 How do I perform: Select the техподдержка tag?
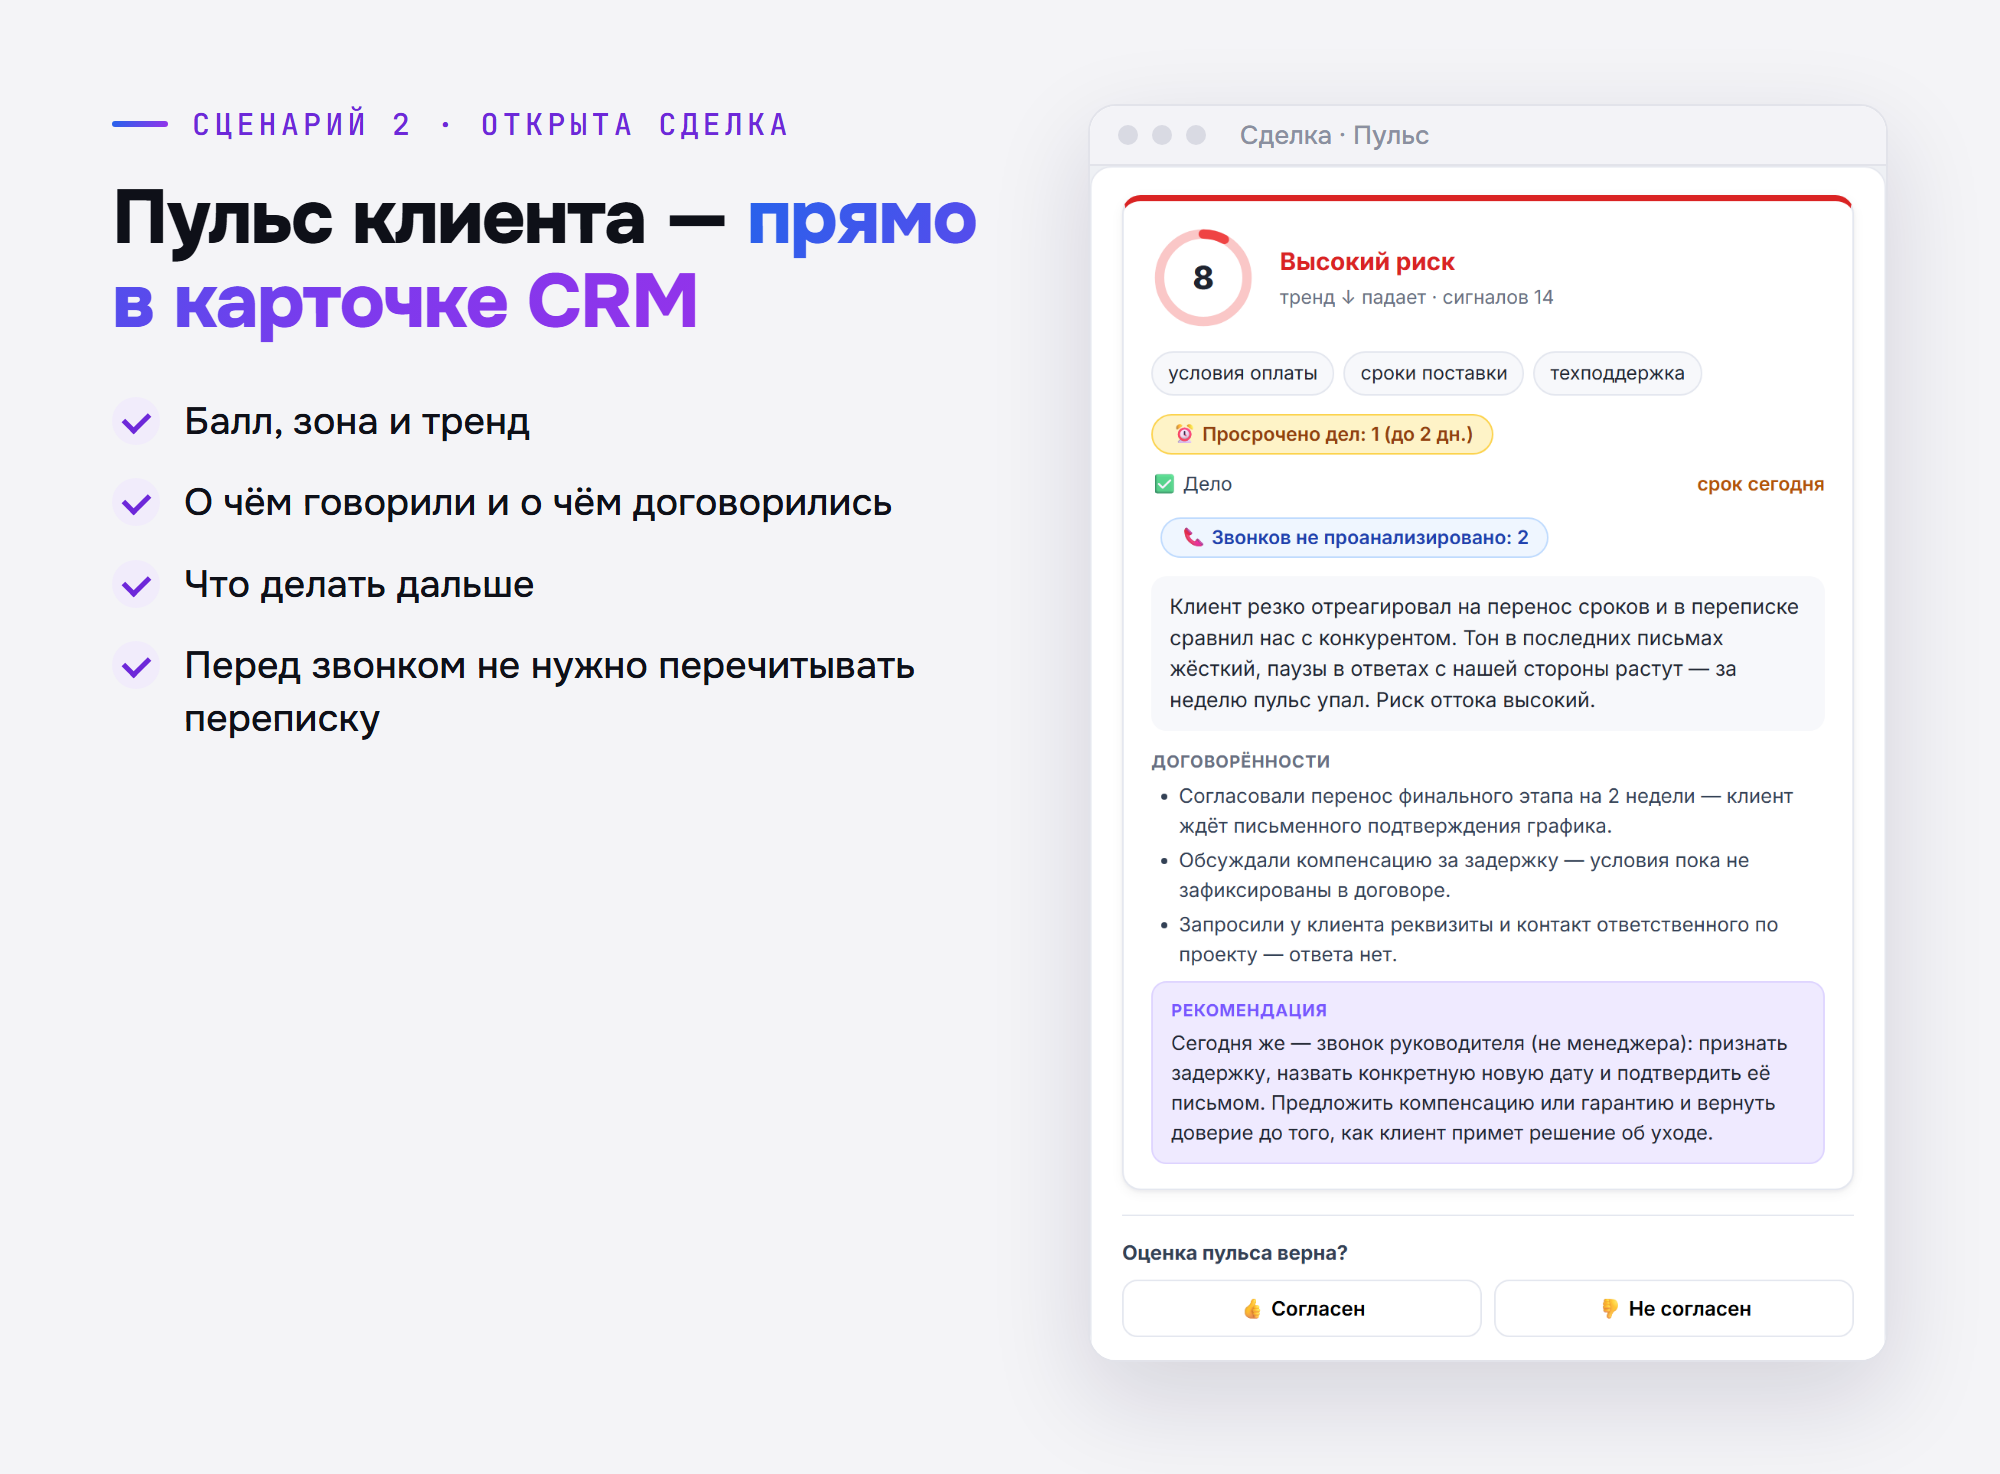1617,373
